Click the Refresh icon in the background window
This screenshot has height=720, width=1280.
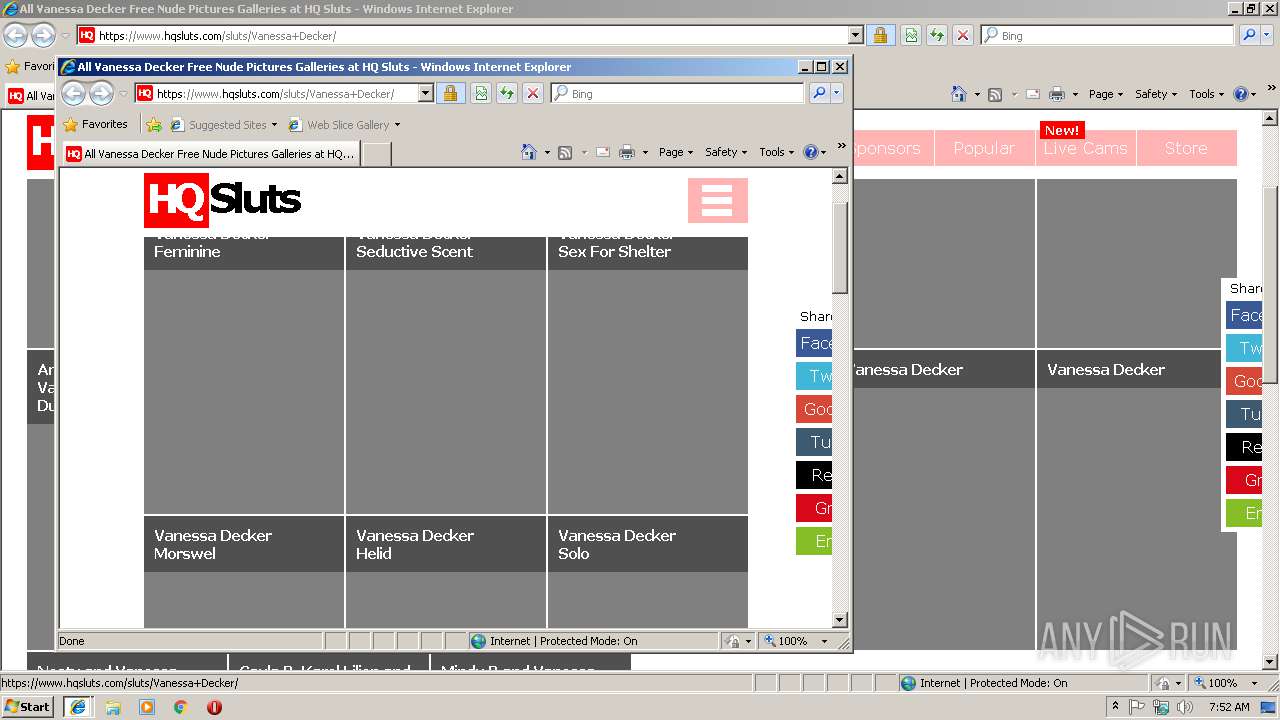tap(937, 35)
